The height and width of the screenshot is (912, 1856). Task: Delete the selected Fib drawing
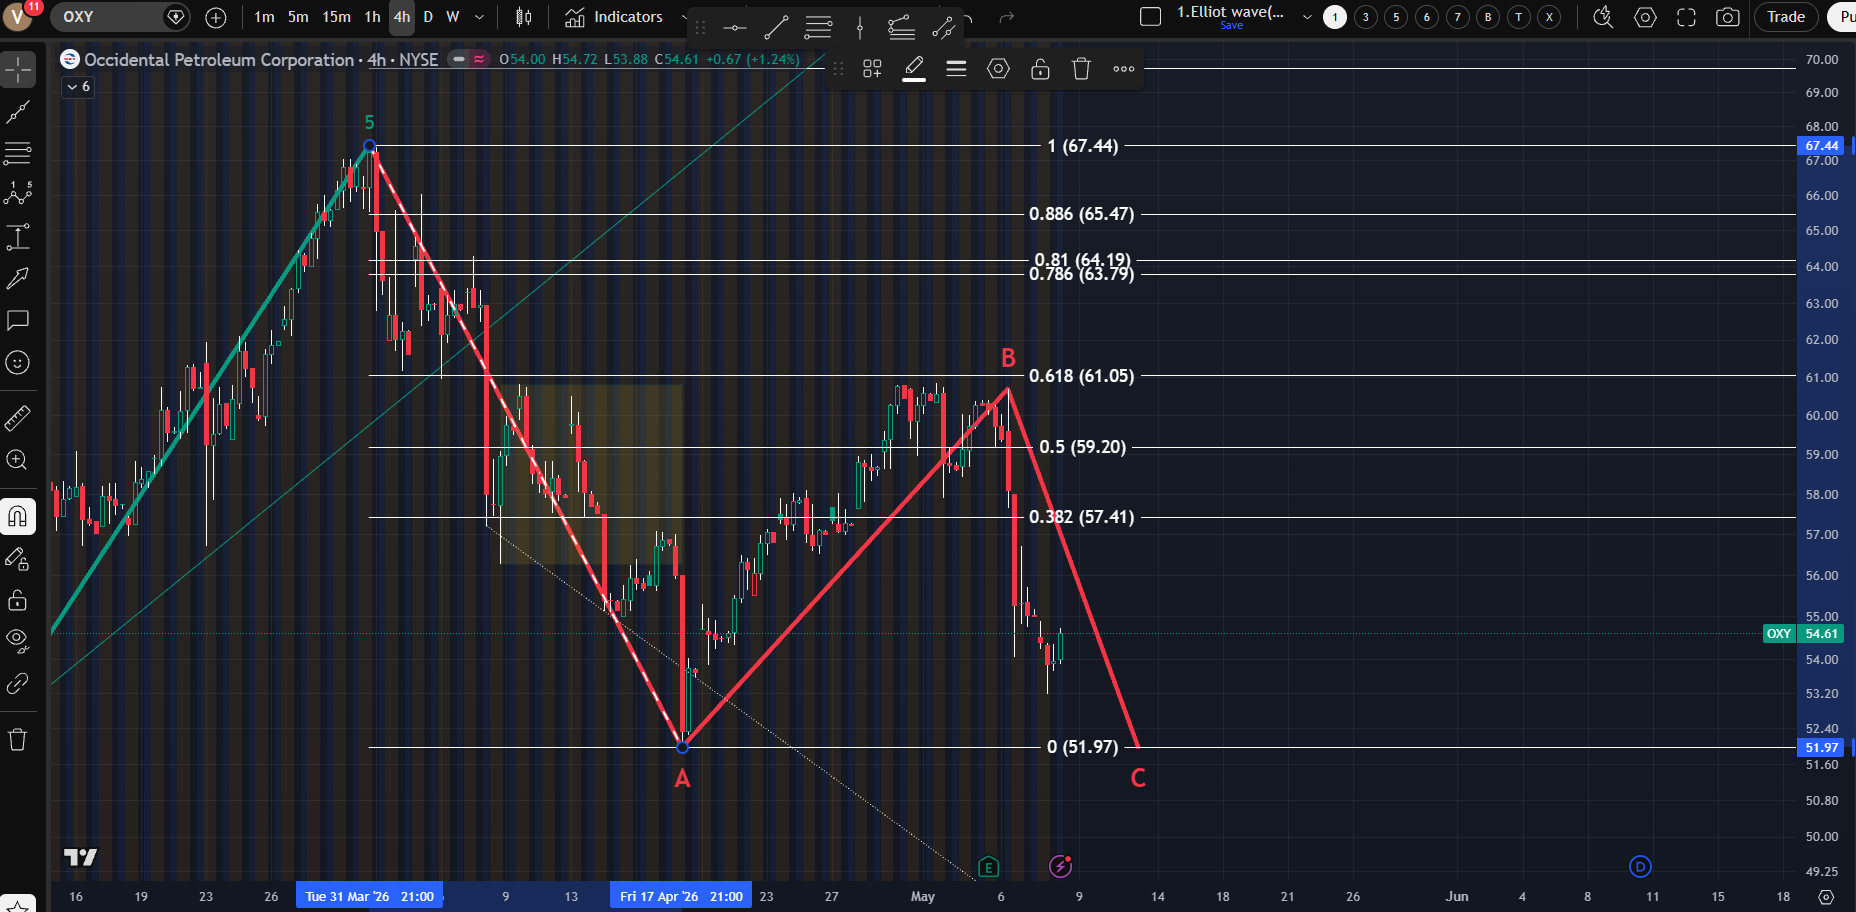pos(1081,69)
